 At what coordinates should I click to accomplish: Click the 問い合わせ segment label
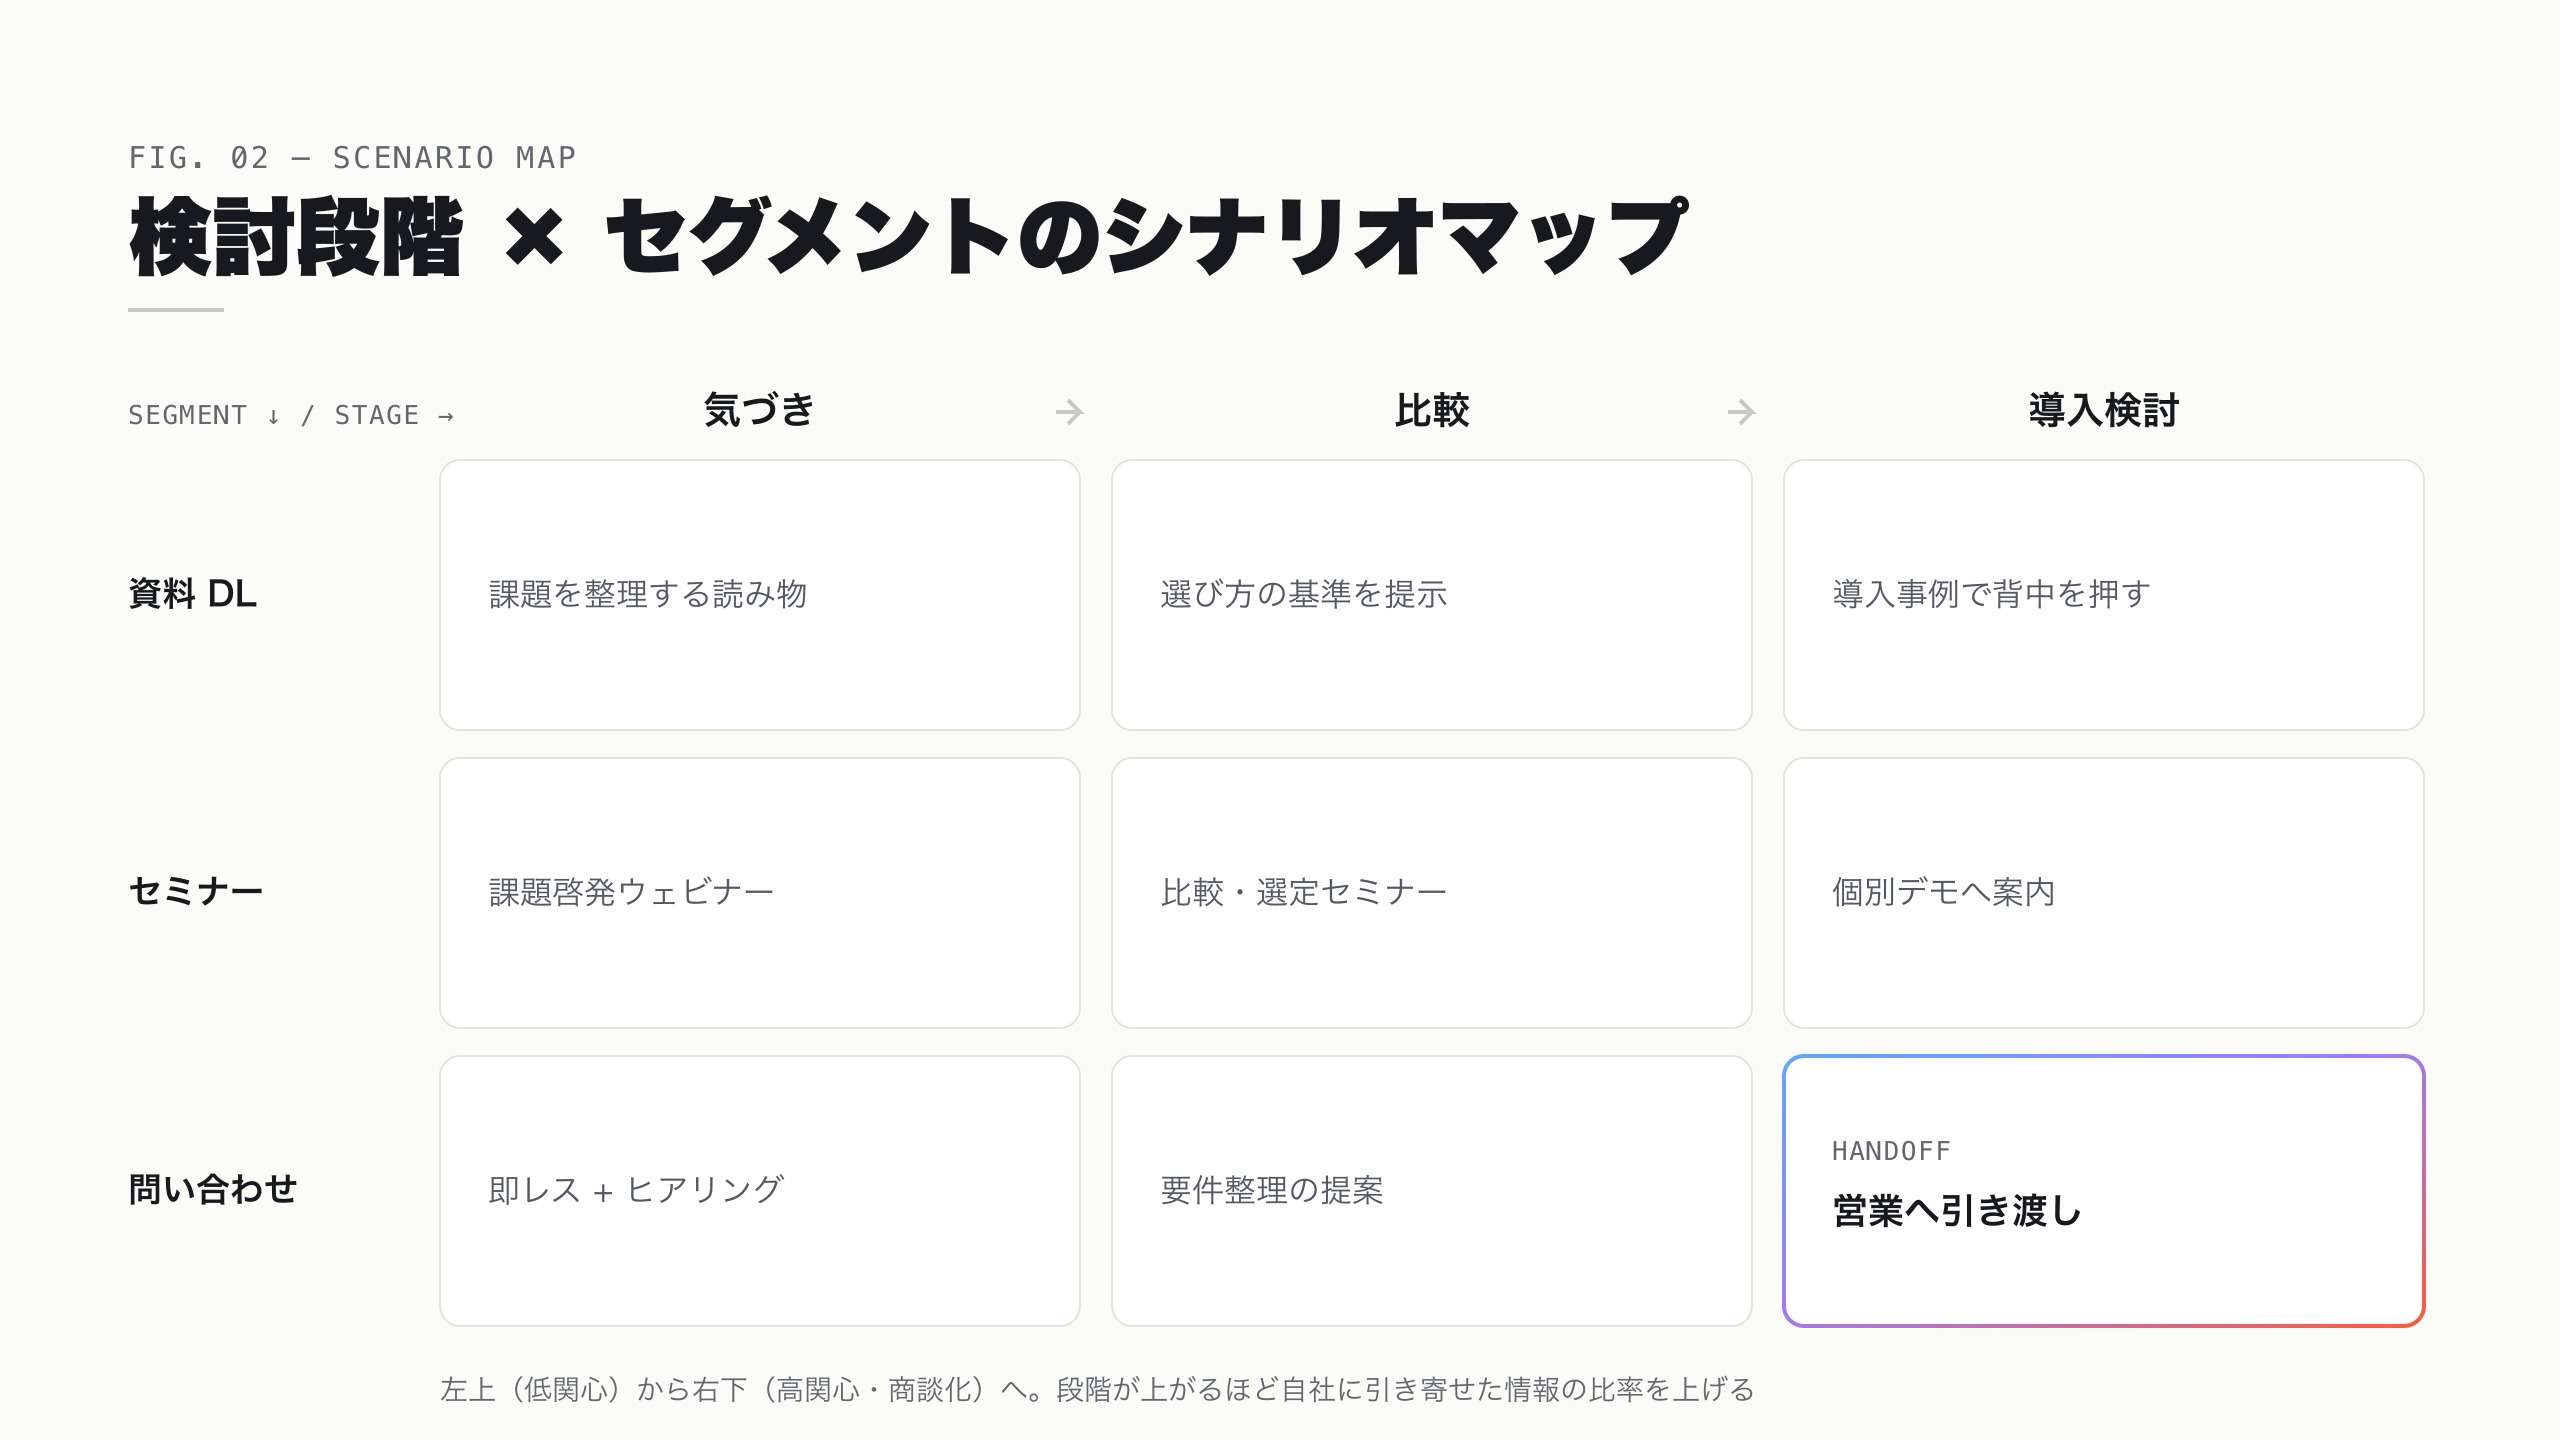tap(213, 1189)
